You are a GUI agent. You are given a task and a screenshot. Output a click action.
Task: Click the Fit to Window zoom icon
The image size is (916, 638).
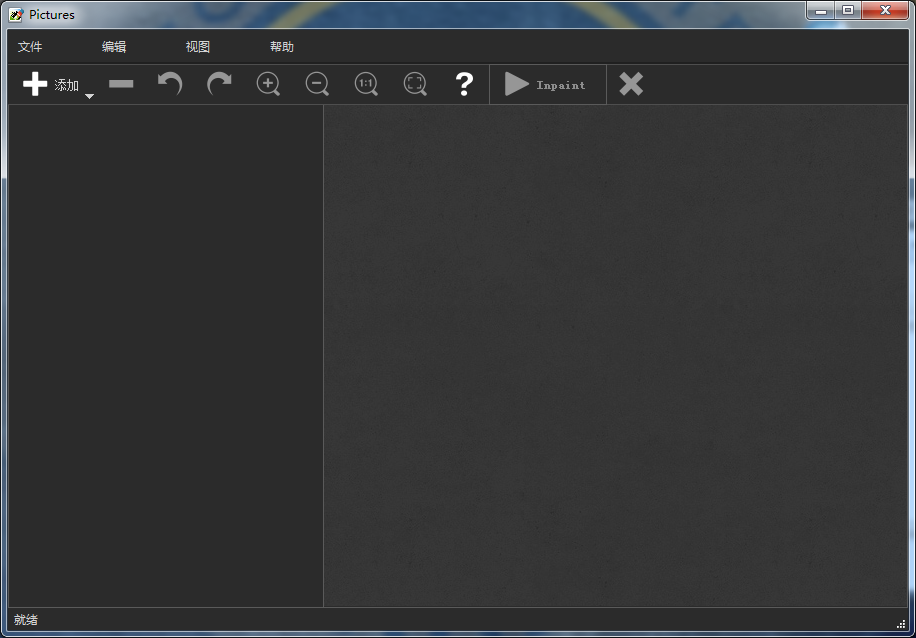[x=415, y=84]
